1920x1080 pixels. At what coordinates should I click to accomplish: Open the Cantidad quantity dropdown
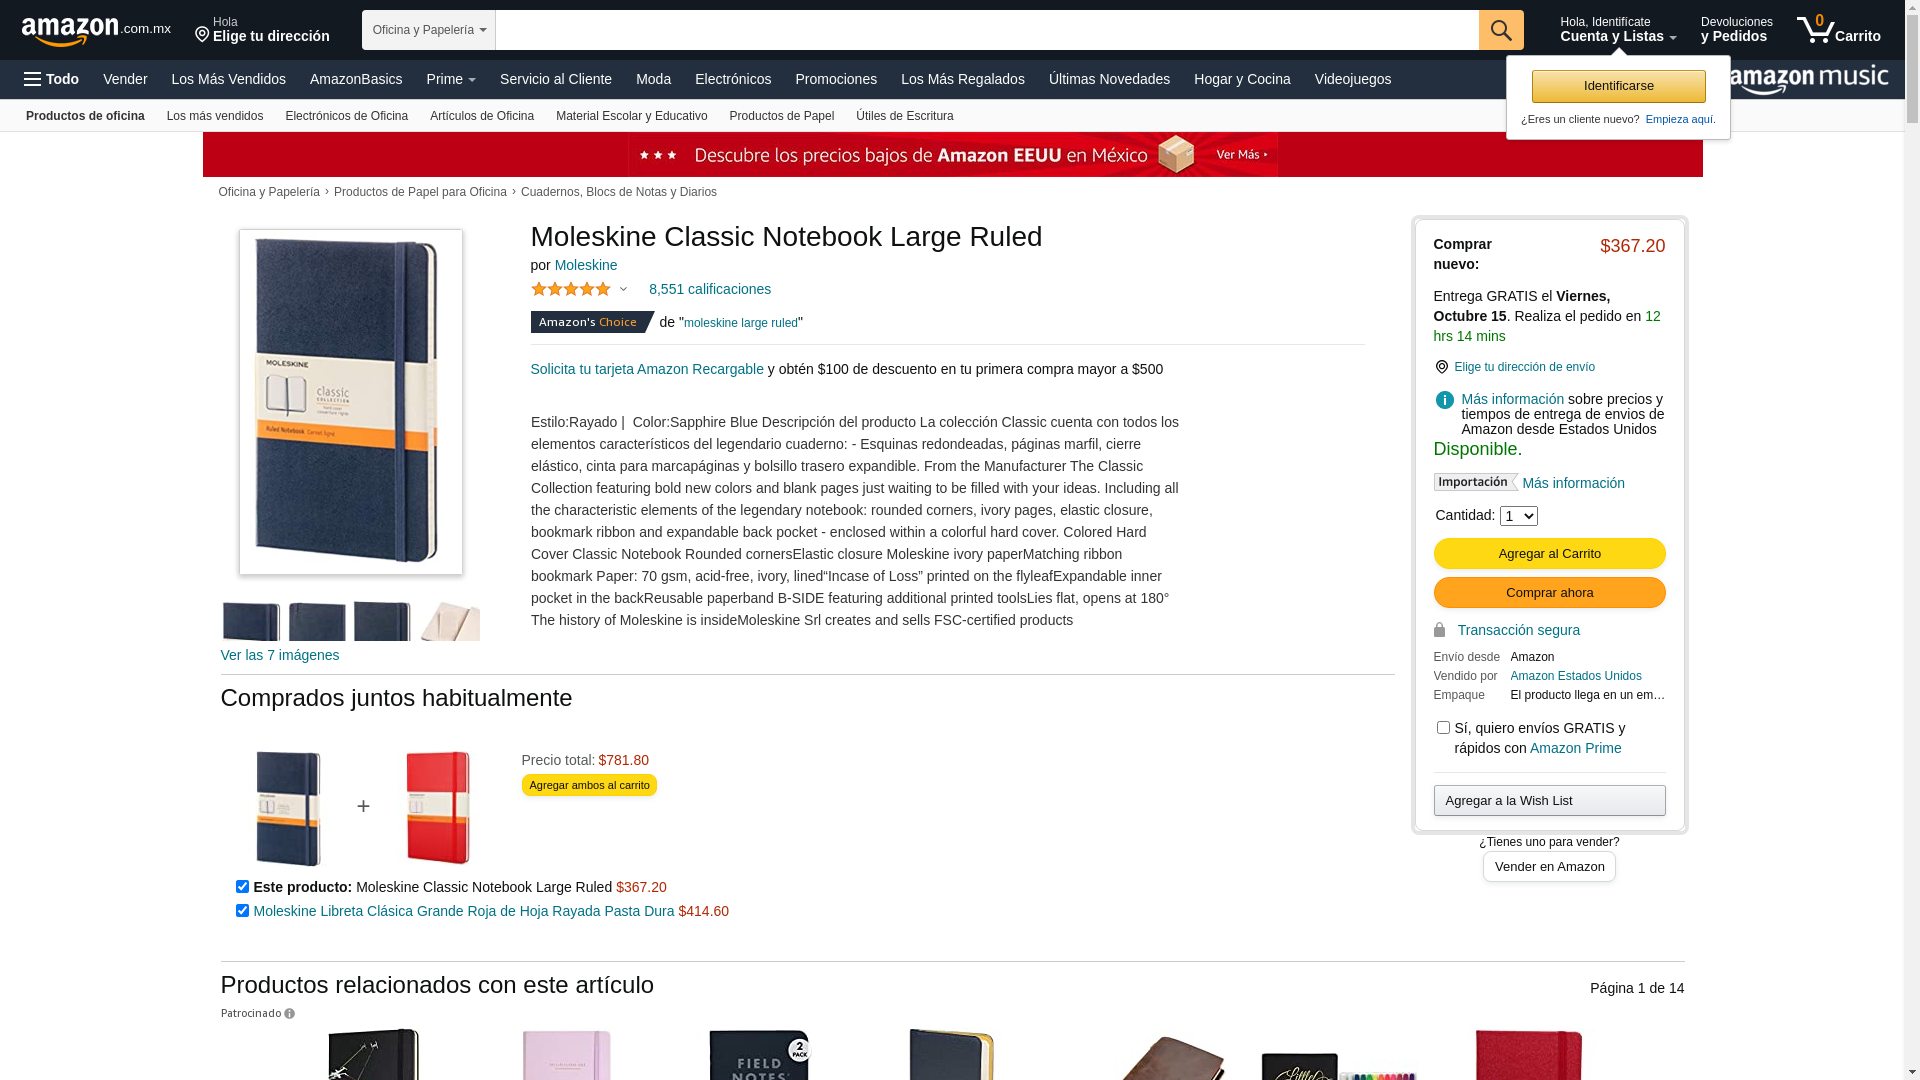click(1518, 516)
